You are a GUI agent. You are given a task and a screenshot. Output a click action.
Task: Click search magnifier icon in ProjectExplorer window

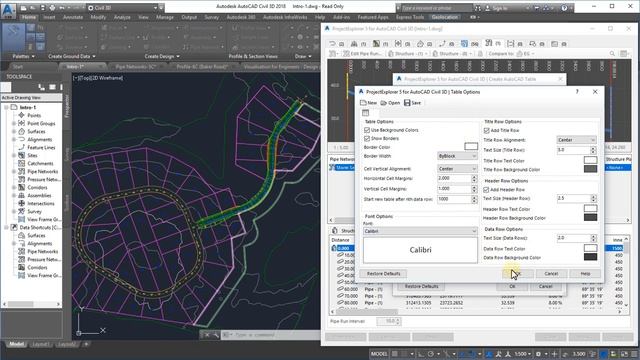tap(612, 53)
